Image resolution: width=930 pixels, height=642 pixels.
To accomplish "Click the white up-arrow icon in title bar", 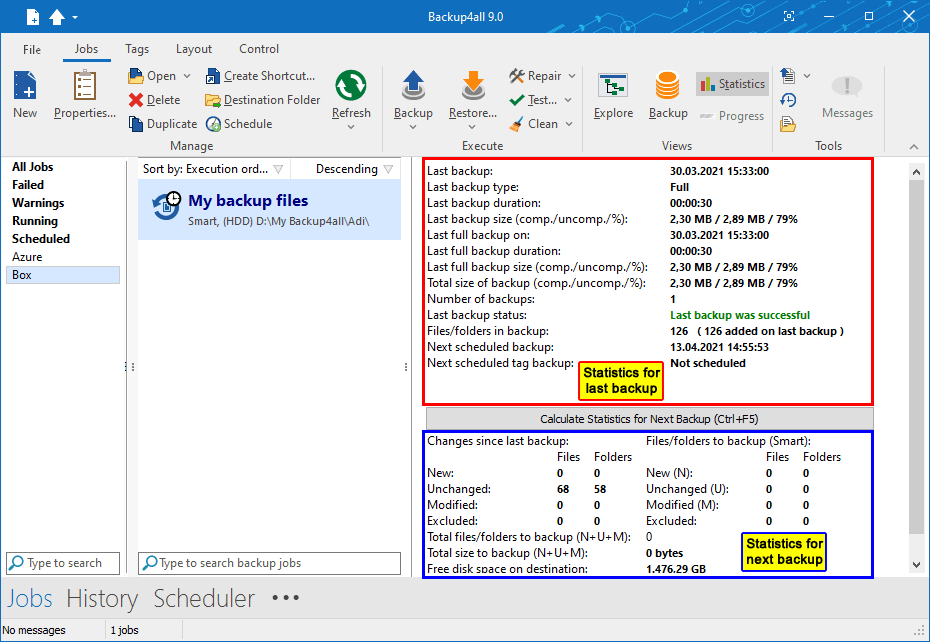I will pos(57,17).
